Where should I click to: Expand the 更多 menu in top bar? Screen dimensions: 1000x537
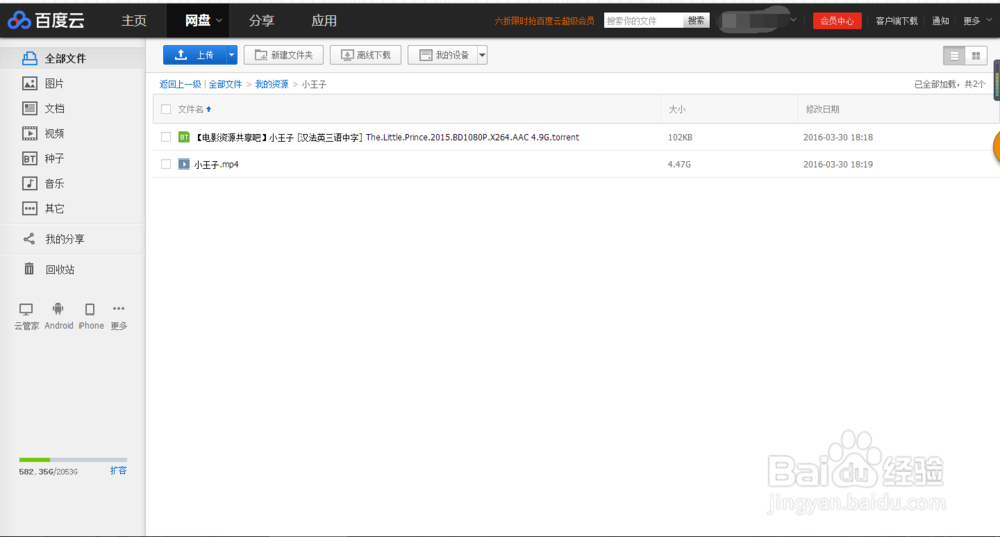(x=977, y=21)
